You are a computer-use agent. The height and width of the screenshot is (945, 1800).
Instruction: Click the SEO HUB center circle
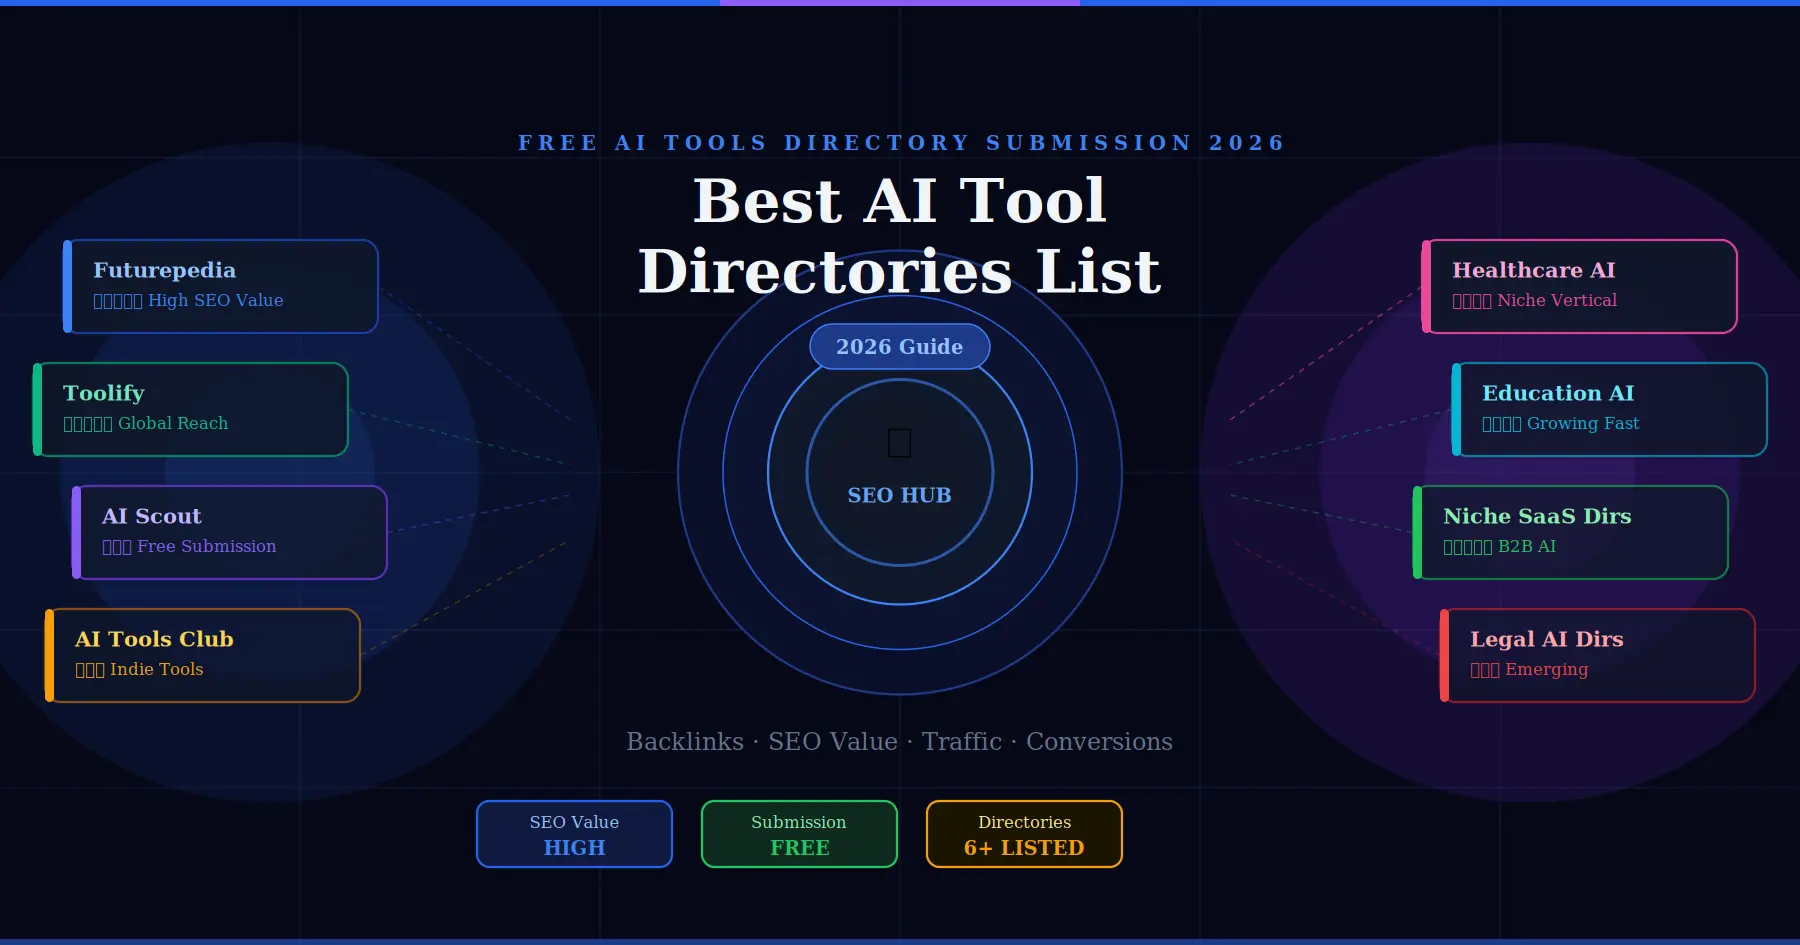900,472
